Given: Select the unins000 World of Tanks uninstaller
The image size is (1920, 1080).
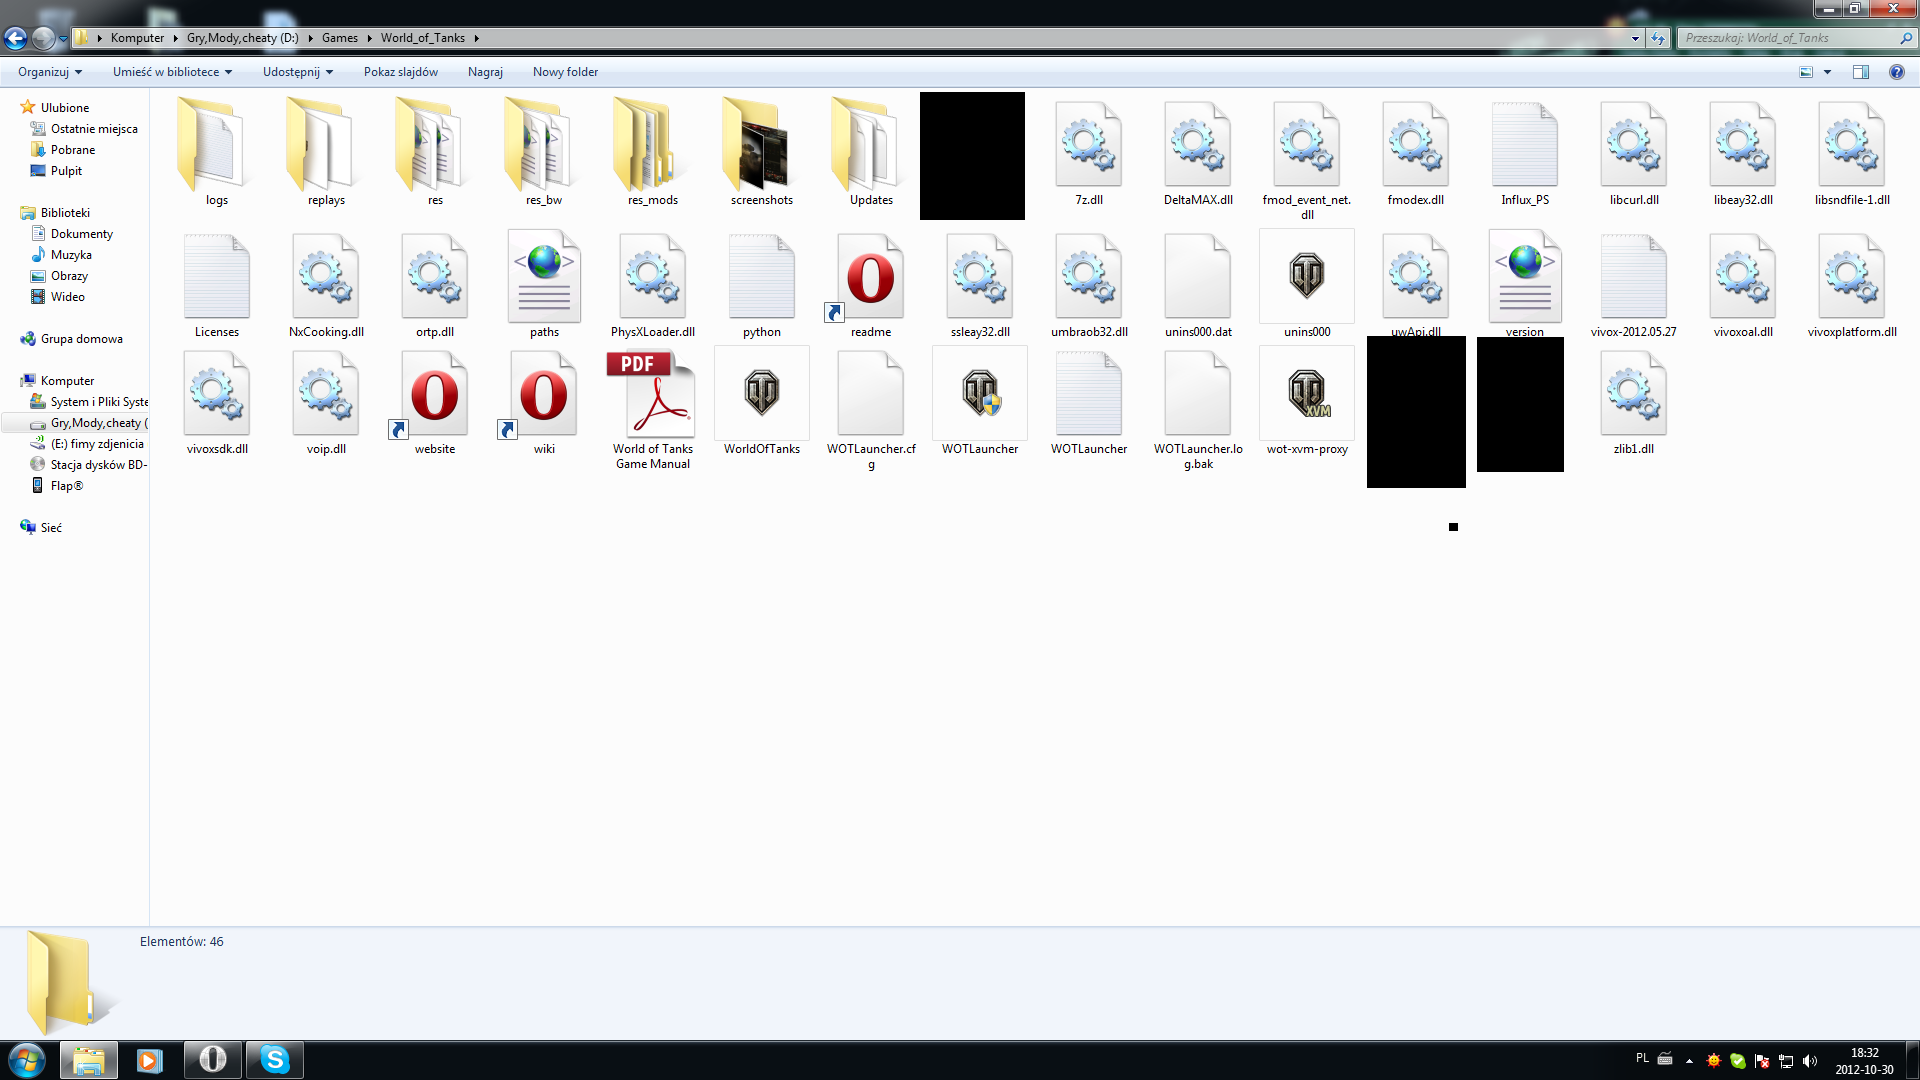Looking at the screenshot, I should (1307, 284).
